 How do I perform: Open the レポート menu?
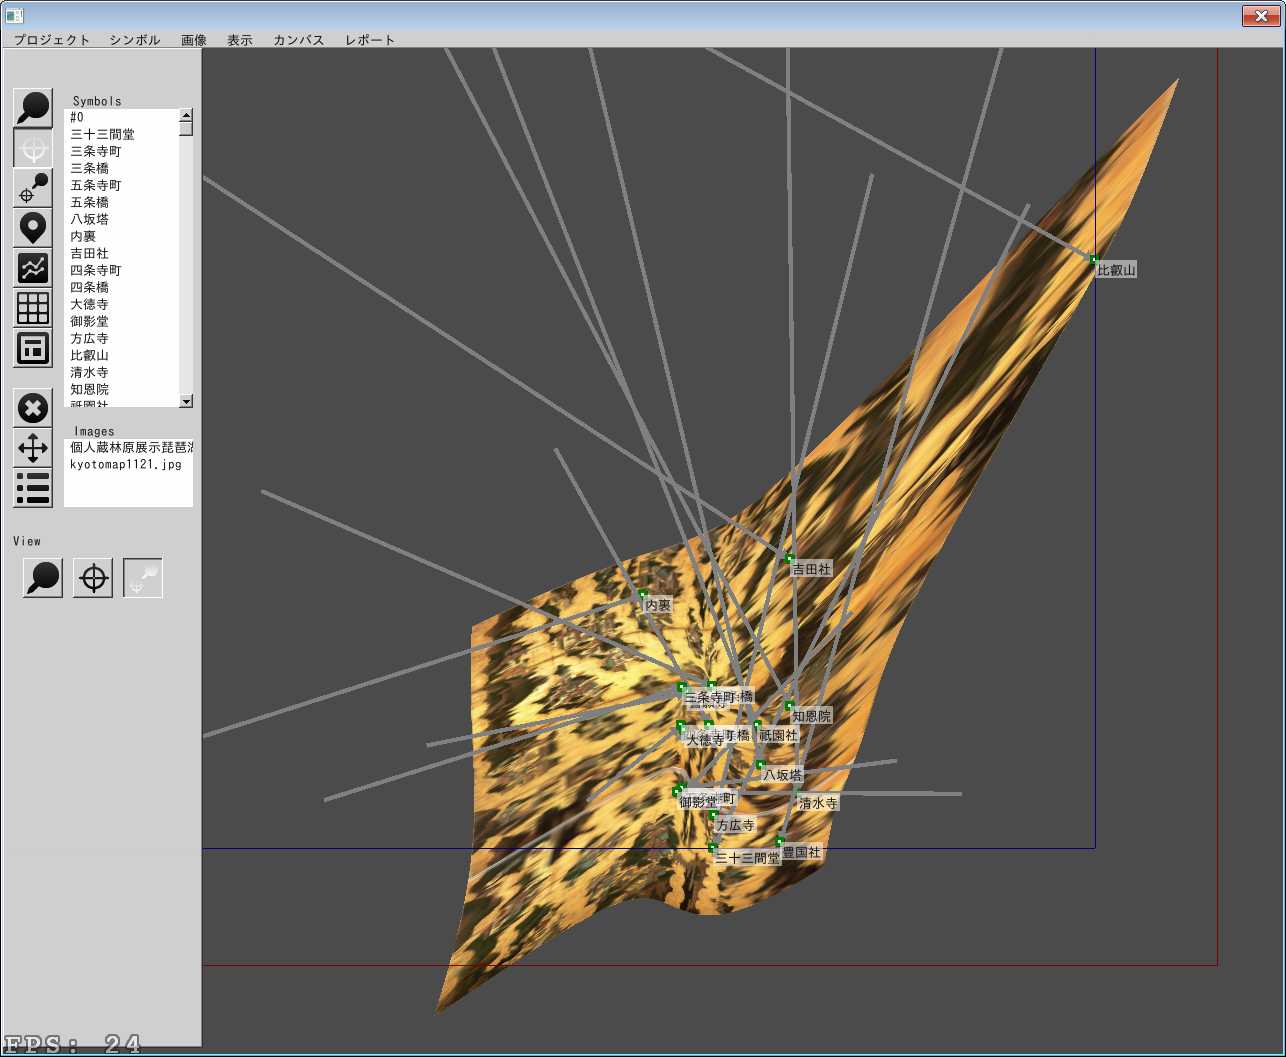click(x=370, y=40)
